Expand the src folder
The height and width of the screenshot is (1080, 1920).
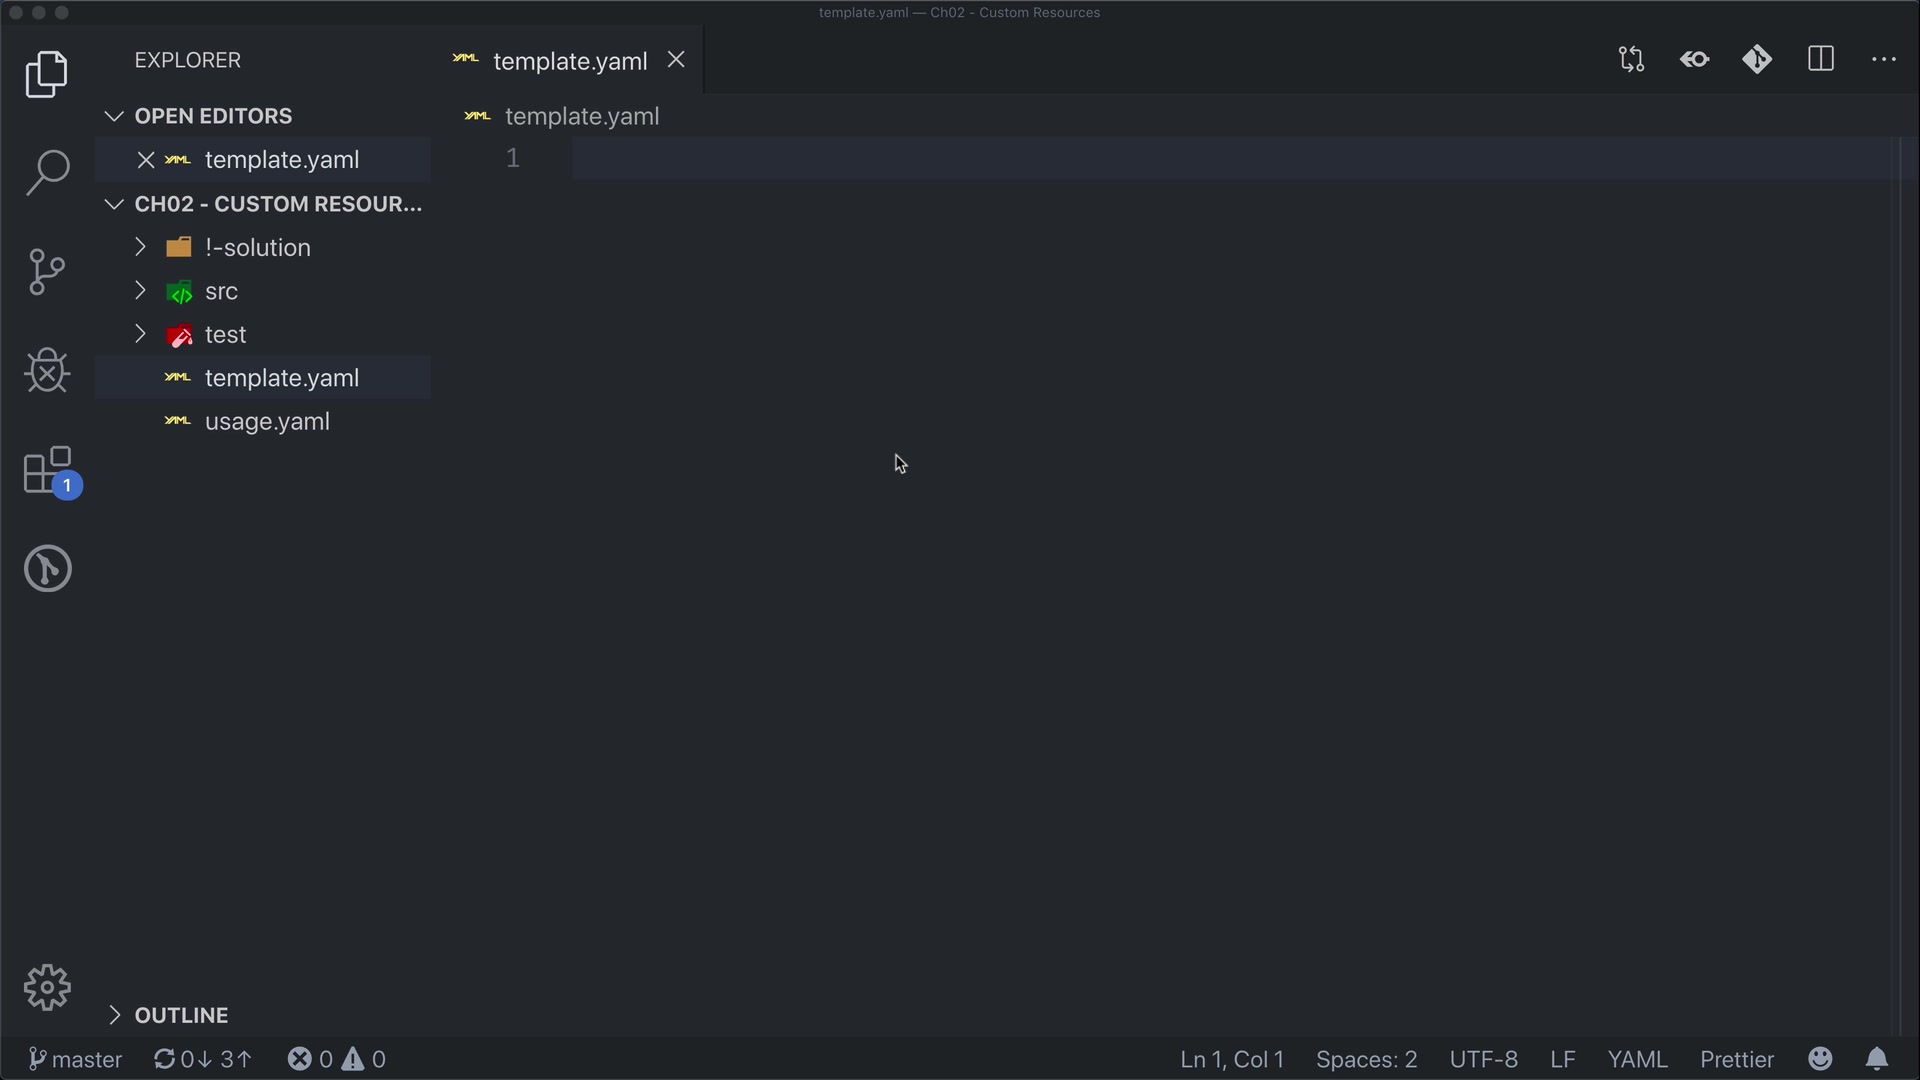(x=221, y=291)
